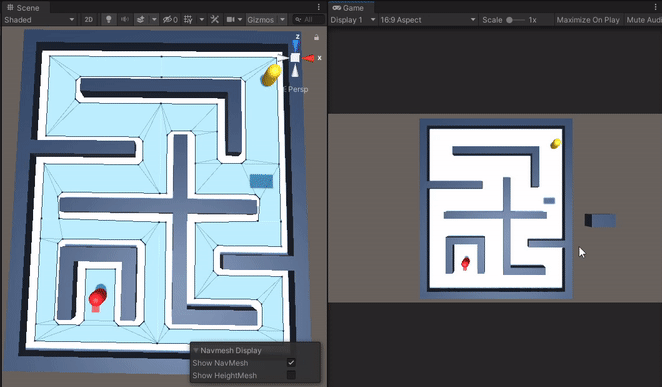
Task: Open the grid settings dropdown arrow
Action: tap(202, 20)
